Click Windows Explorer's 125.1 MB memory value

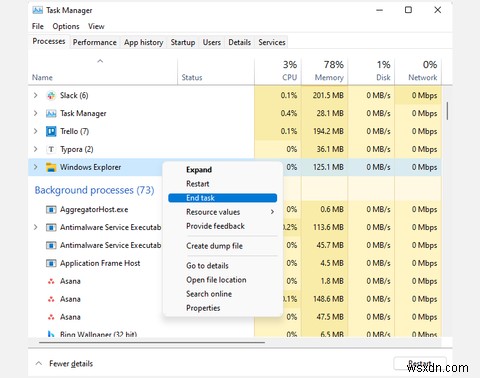click(x=328, y=167)
